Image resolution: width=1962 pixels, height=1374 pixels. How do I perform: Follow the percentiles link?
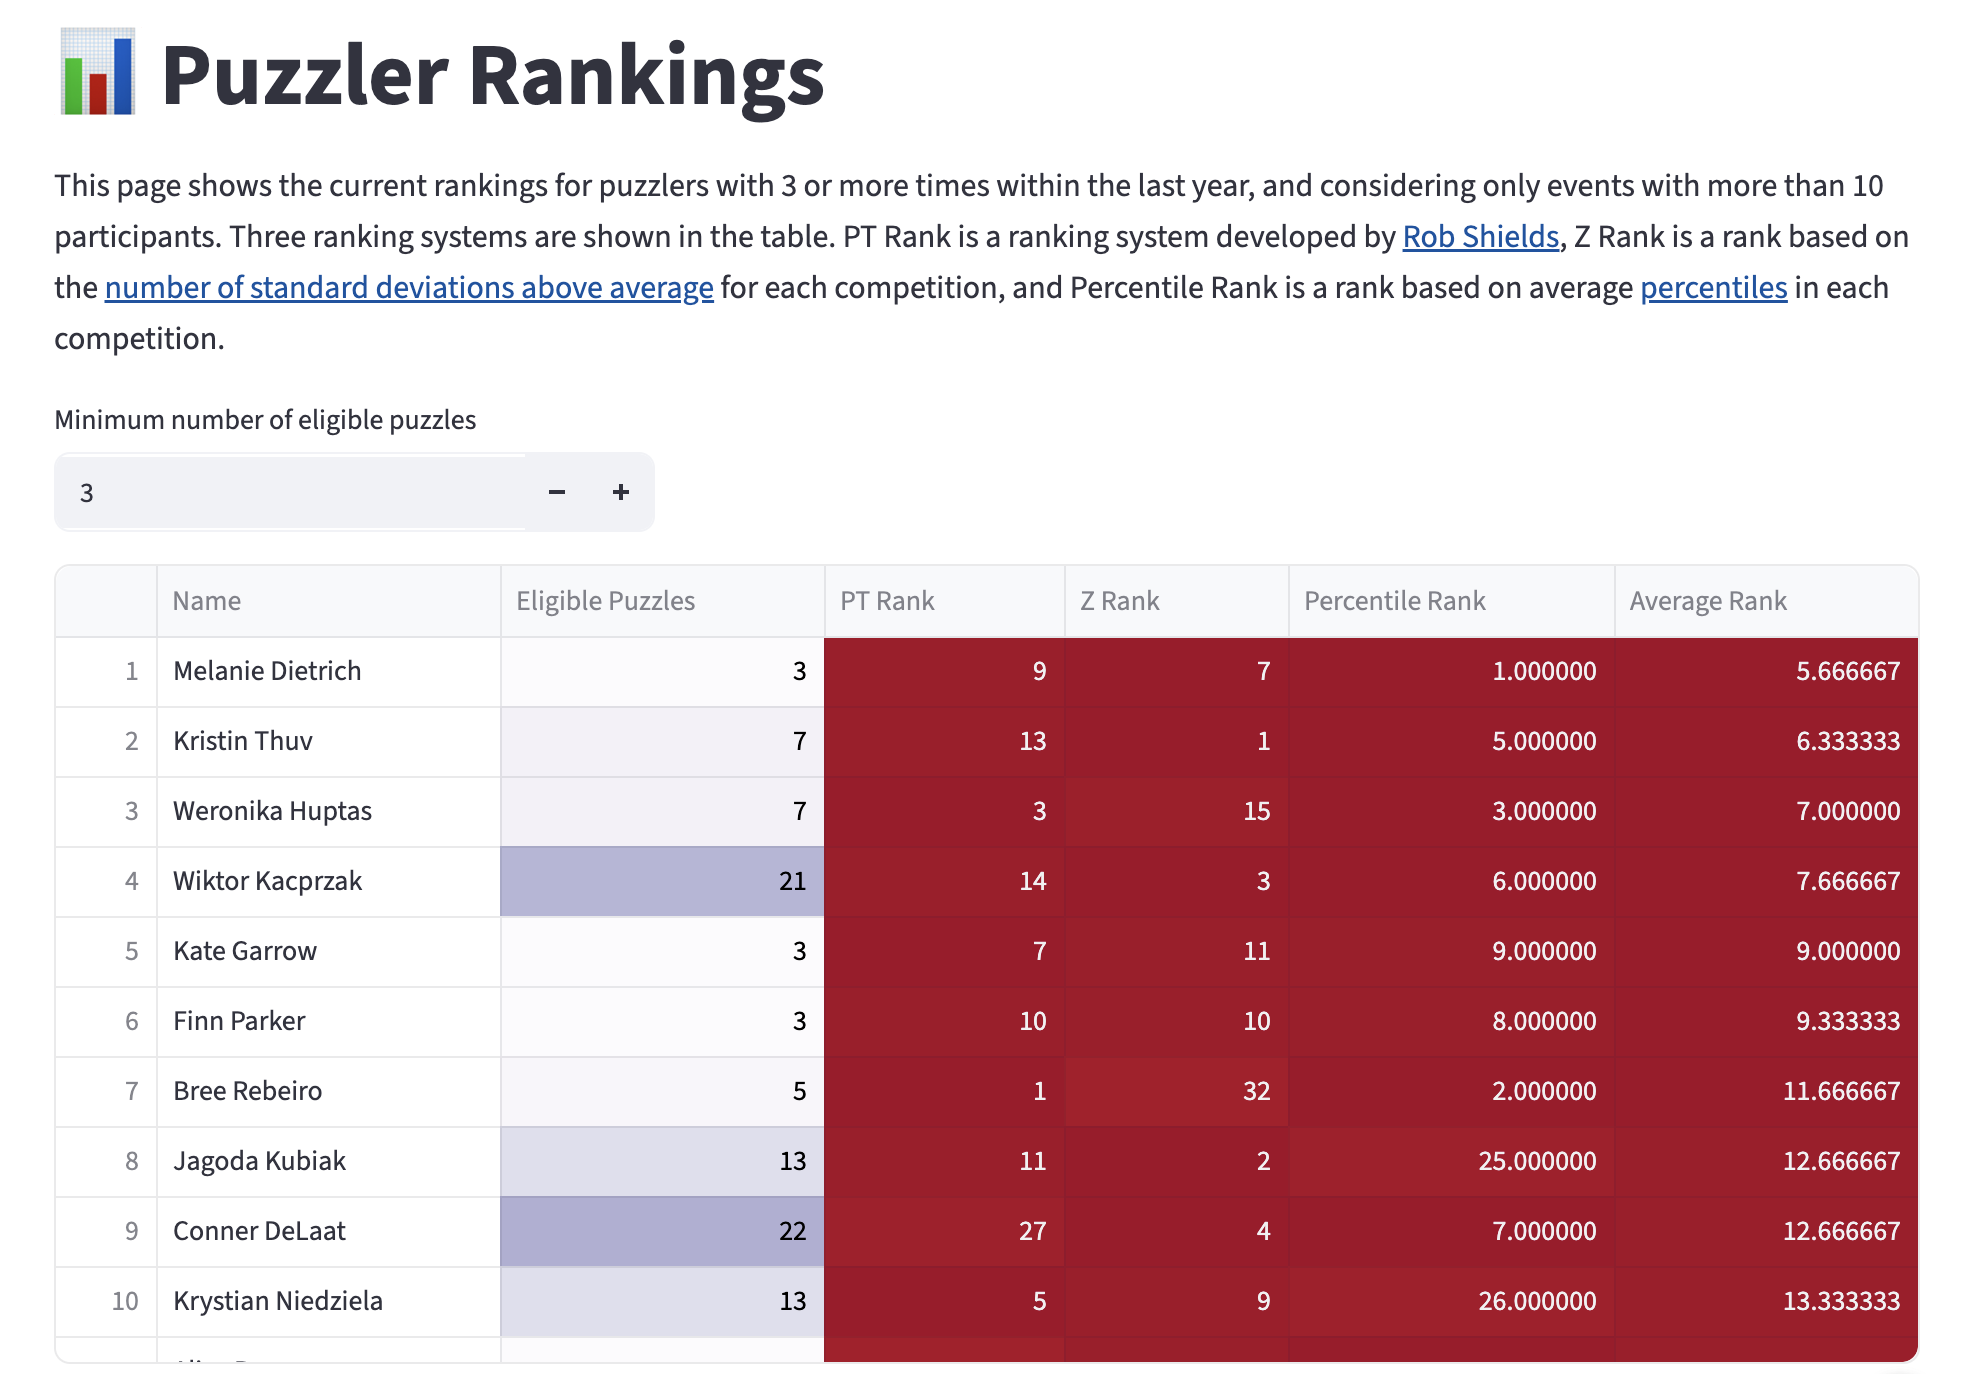[1713, 288]
